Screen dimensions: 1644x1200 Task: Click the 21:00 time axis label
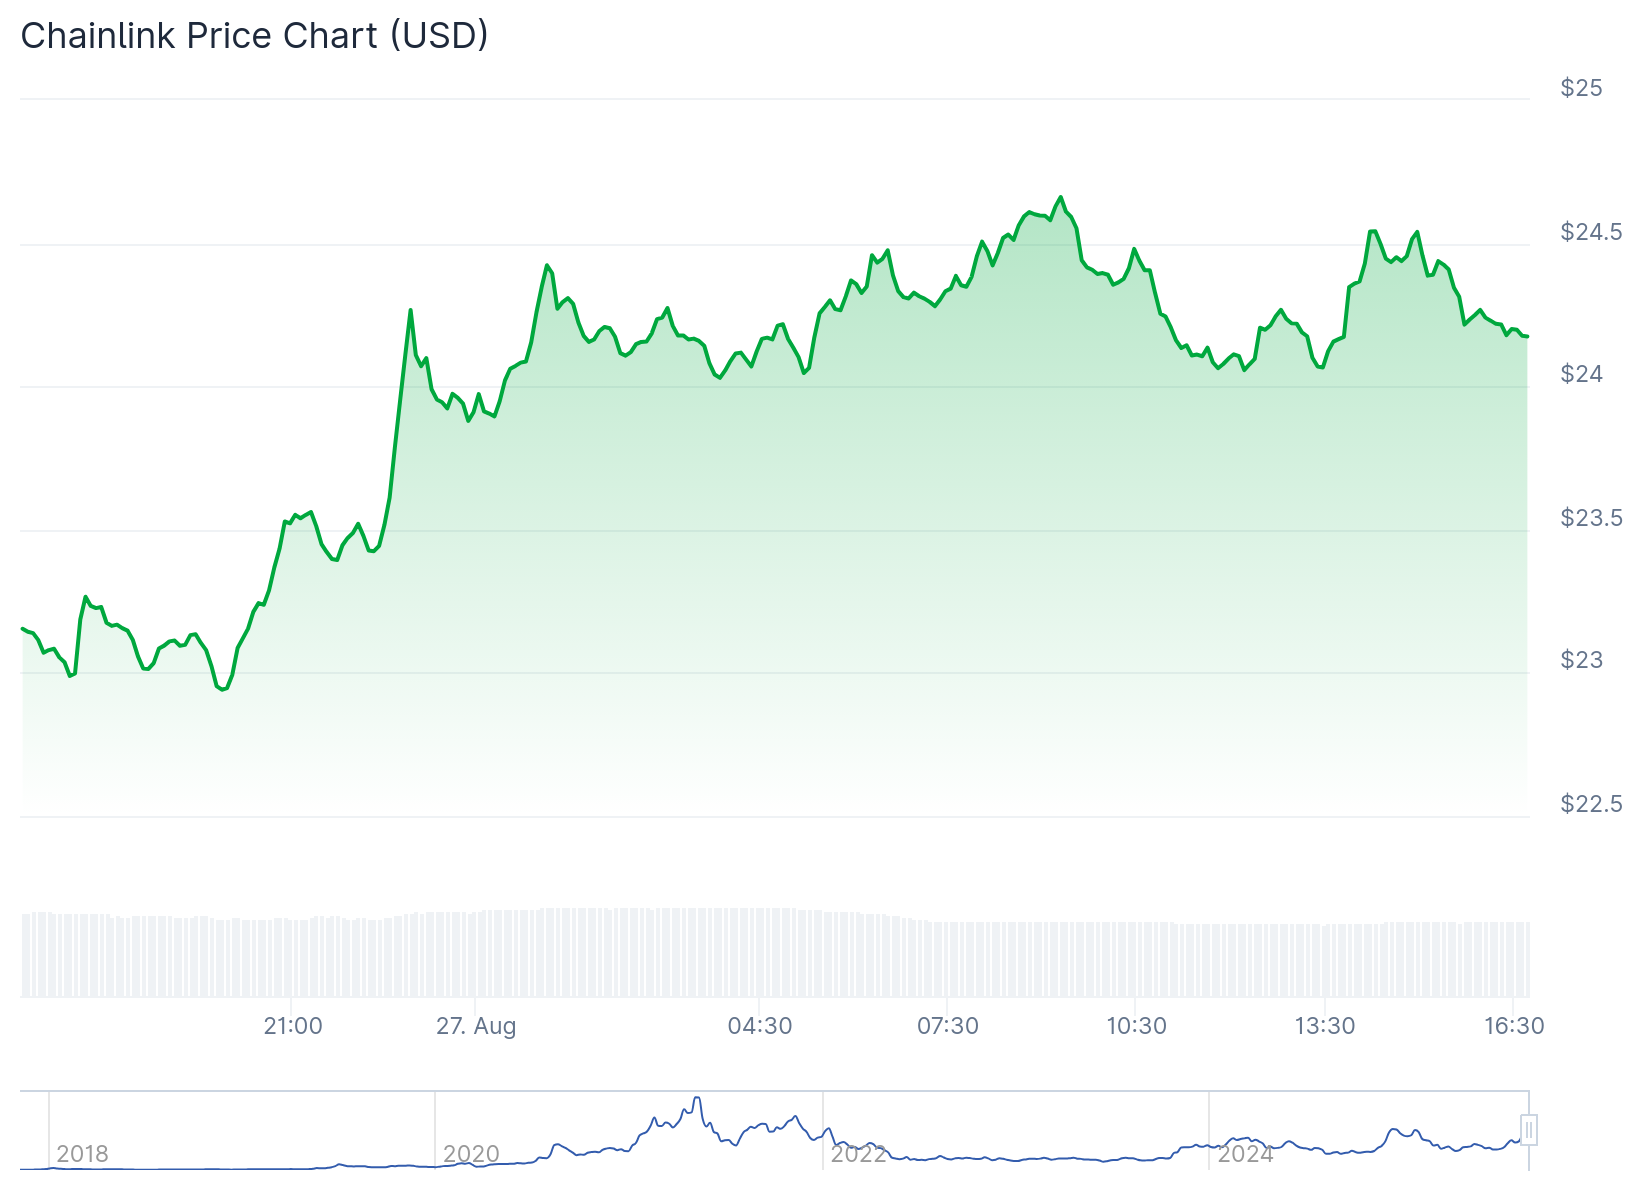pos(293,1026)
